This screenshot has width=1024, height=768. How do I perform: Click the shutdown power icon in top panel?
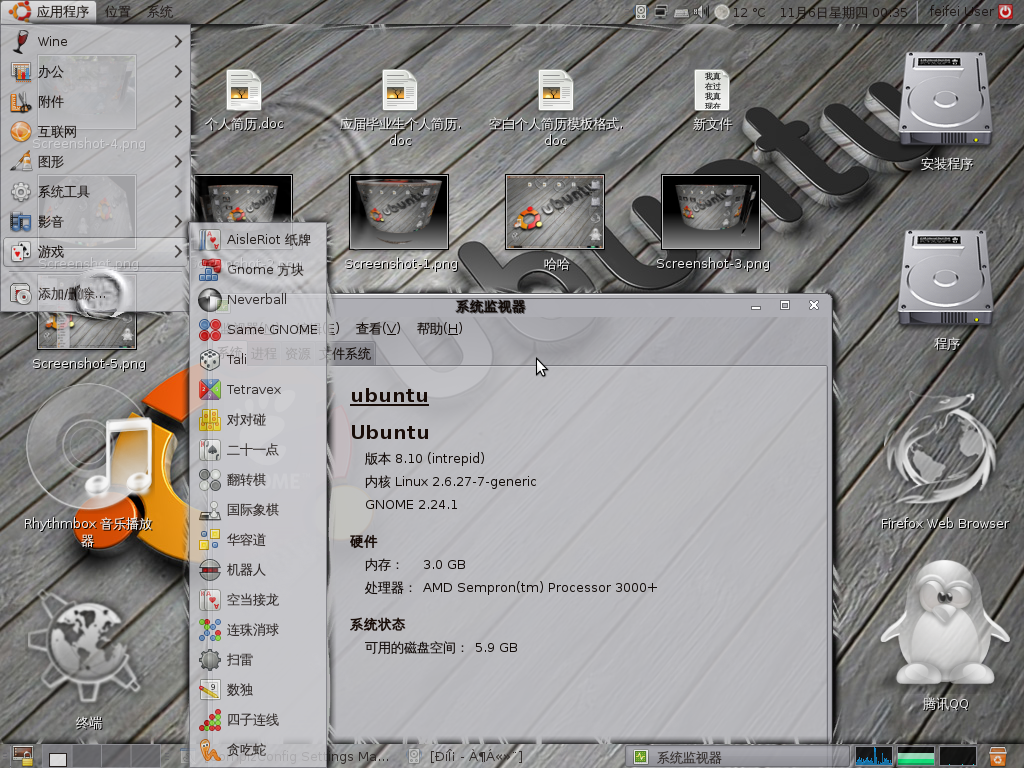(x=1006, y=11)
